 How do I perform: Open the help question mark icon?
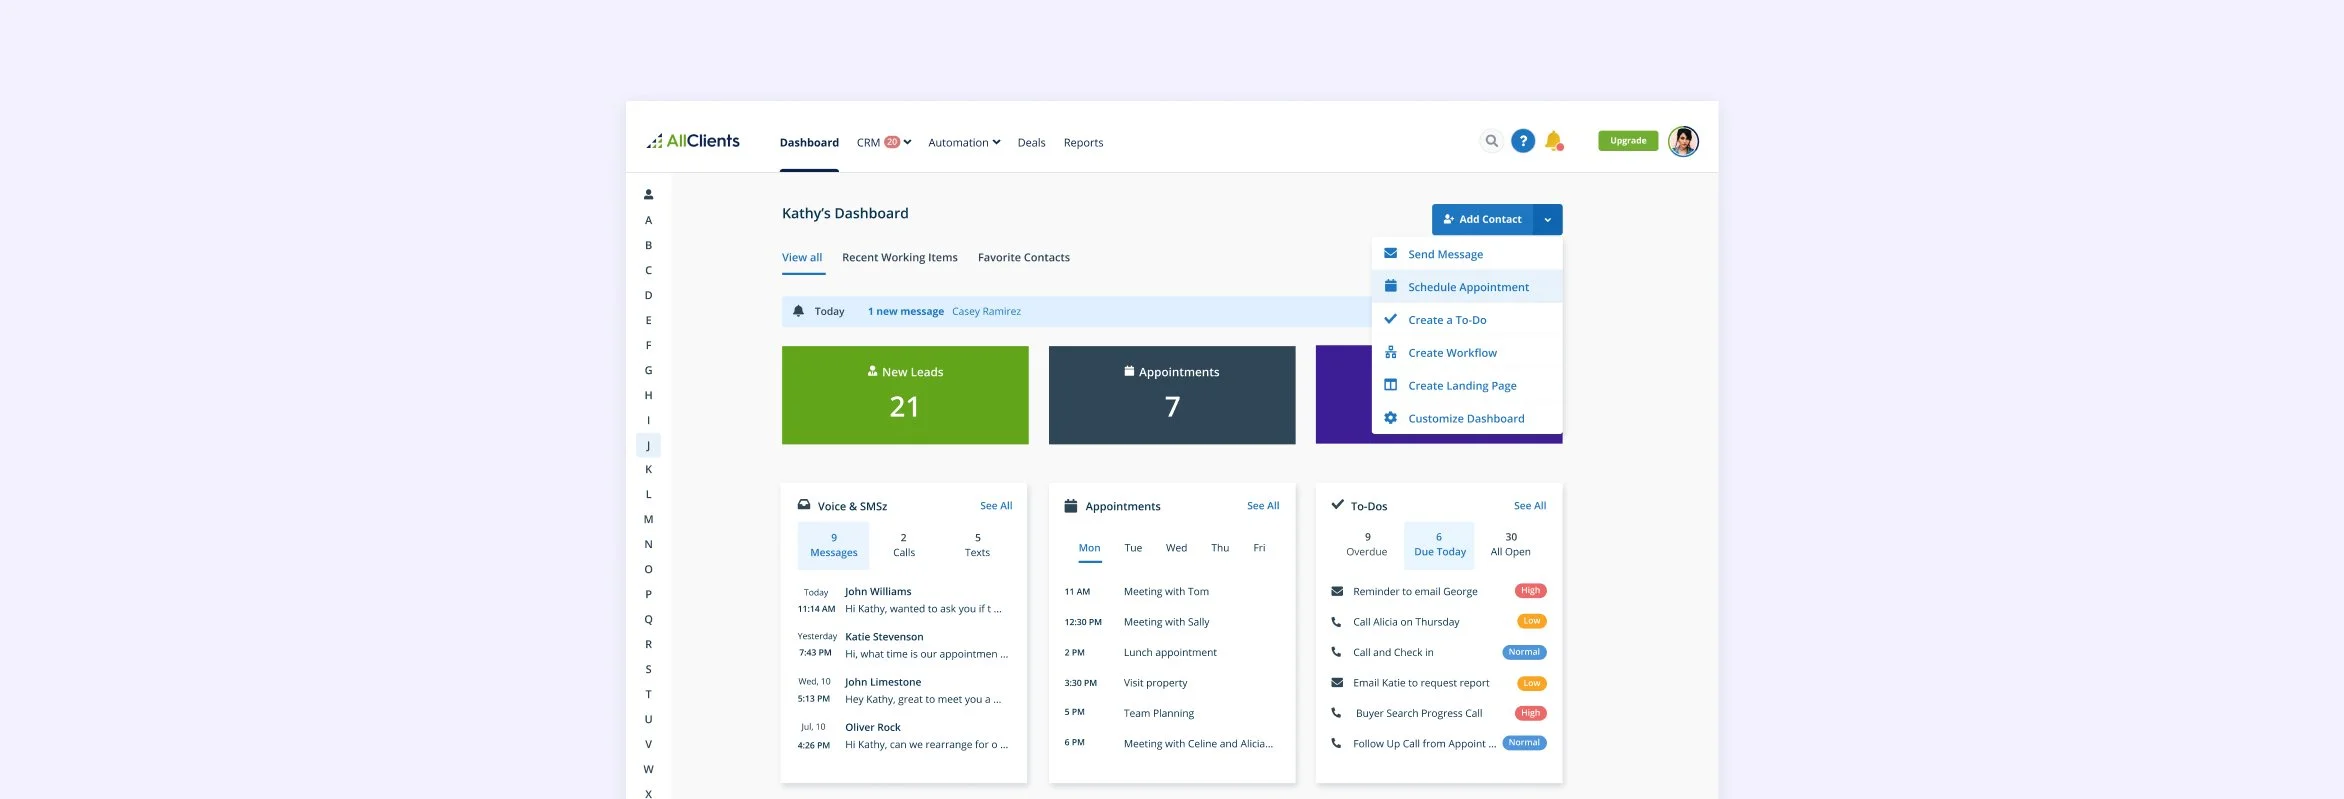[1522, 141]
